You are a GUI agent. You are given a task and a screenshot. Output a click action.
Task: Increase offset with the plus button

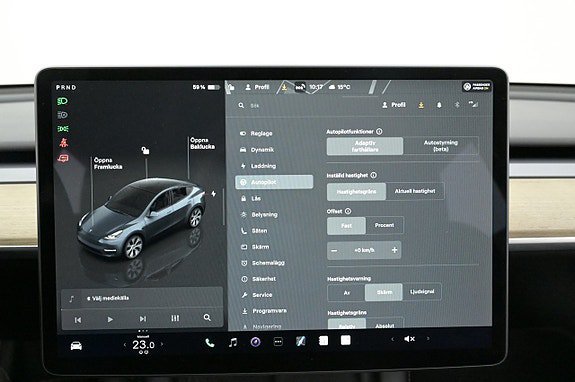(394, 250)
